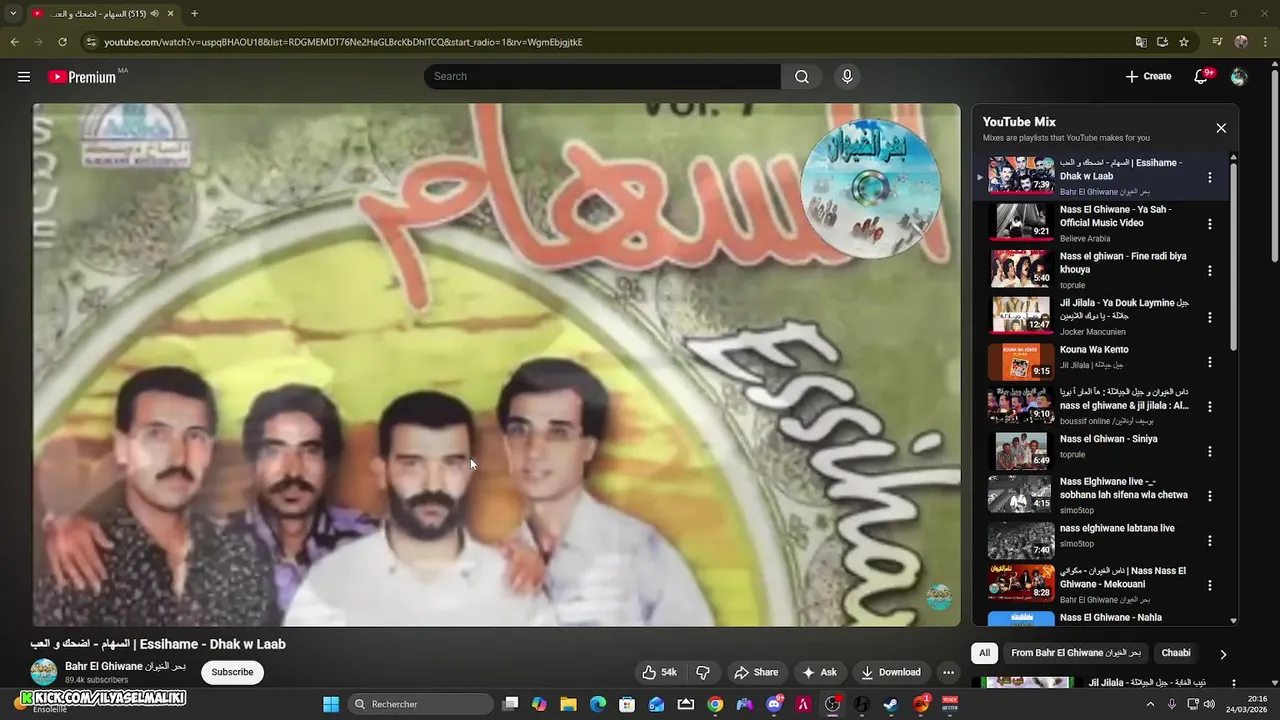Open options for Nass el Ghiwan - Siniya
1280x720 pixels.
coord(1209,451)
